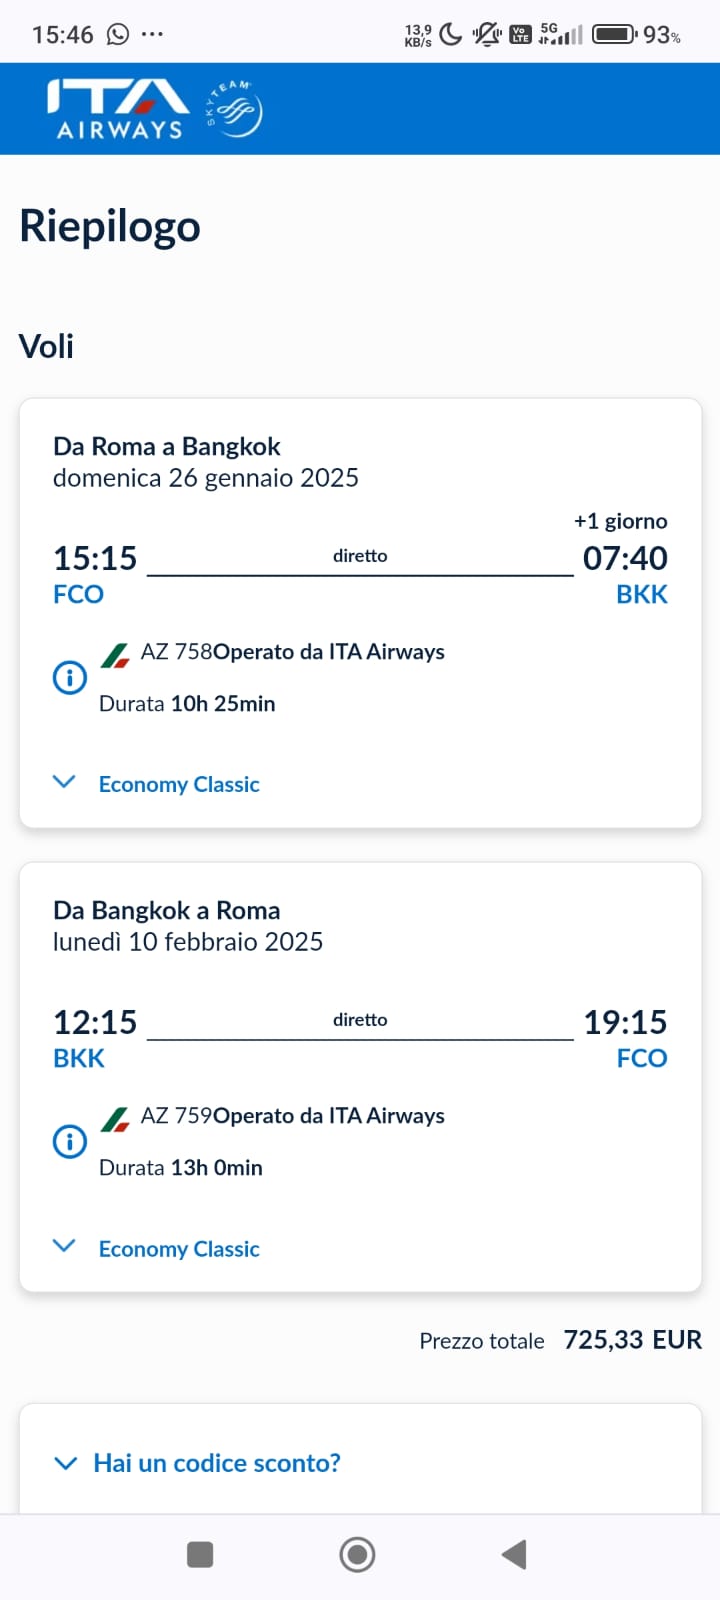Image resolution: width=720 pixels, height=1600 pixels.
Task: Tap the total price 725,33 EUR
Action: coord(632,1340)
